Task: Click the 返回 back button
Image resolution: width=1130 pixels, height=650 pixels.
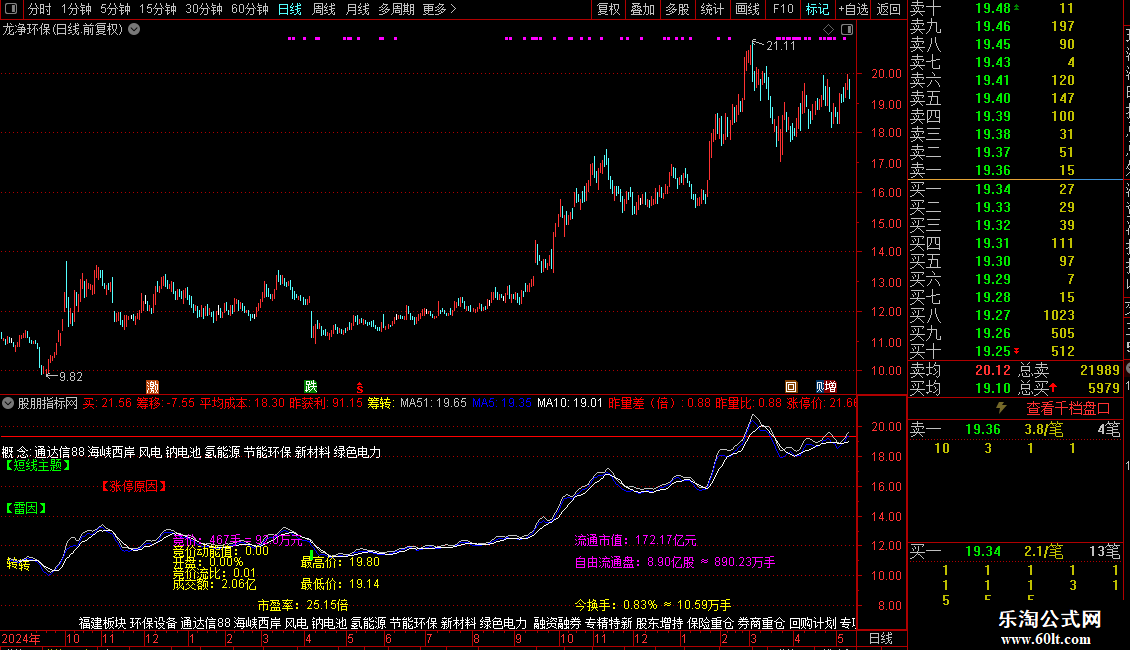Action: tap(889, 9)
